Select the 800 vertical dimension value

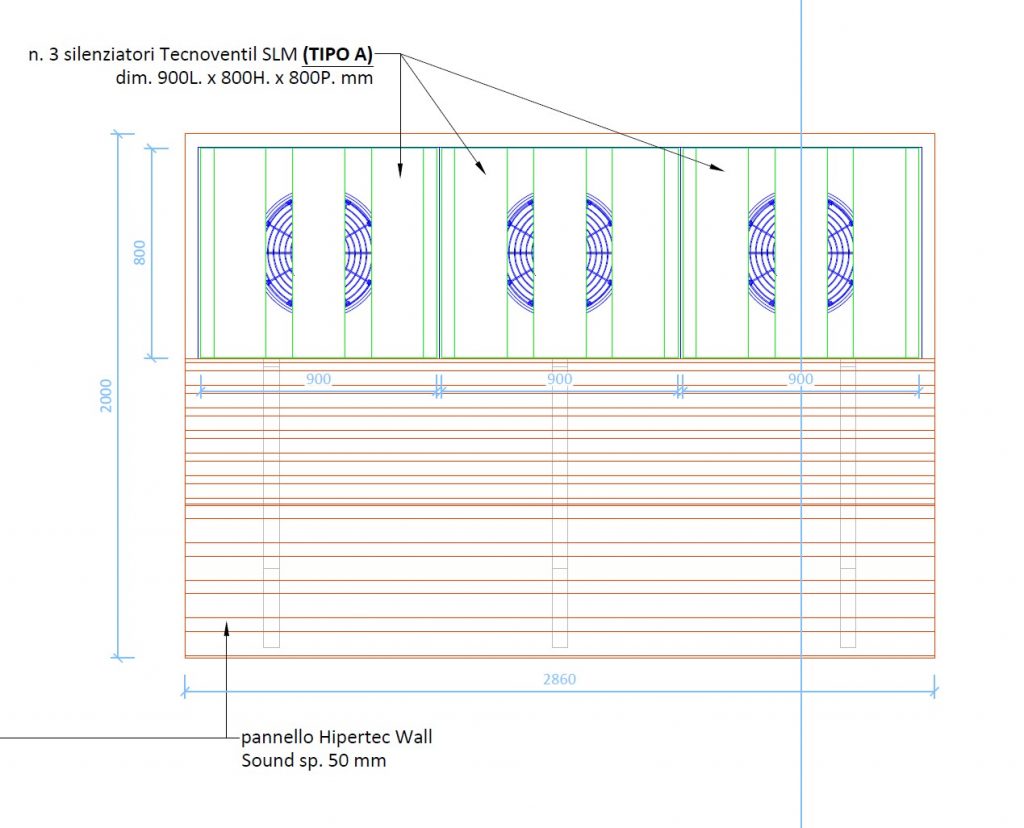(140, 253)
